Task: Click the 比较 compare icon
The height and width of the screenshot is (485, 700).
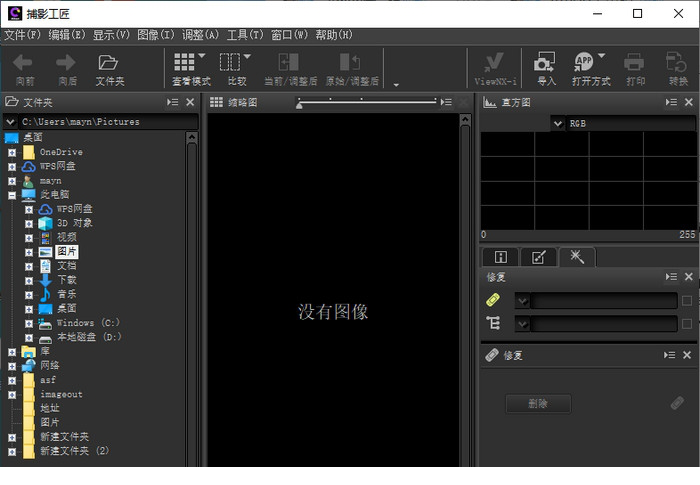Action: click(231, 63)
